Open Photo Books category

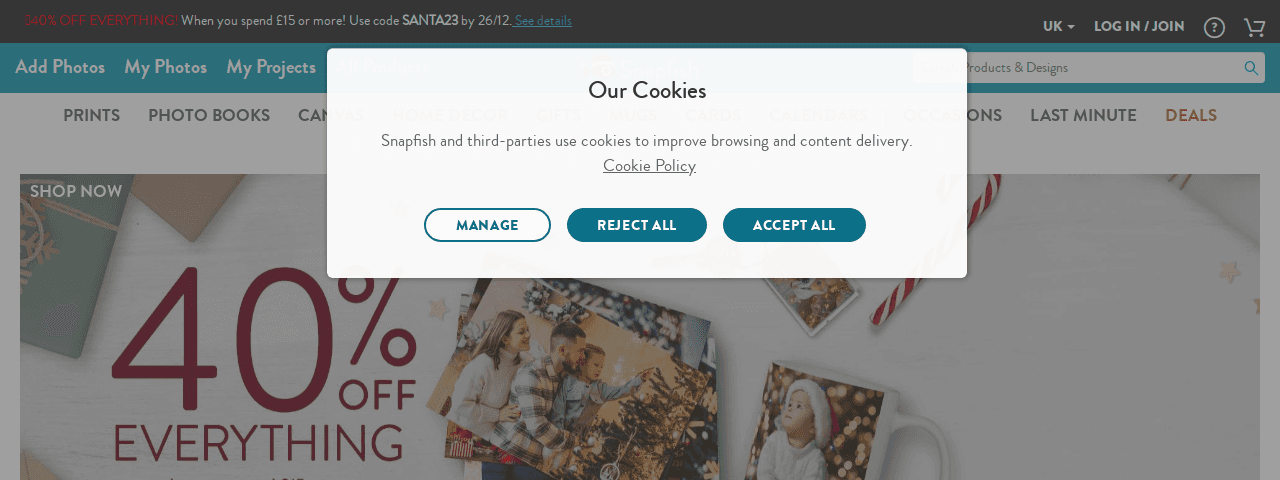click(x=209, y=115)
